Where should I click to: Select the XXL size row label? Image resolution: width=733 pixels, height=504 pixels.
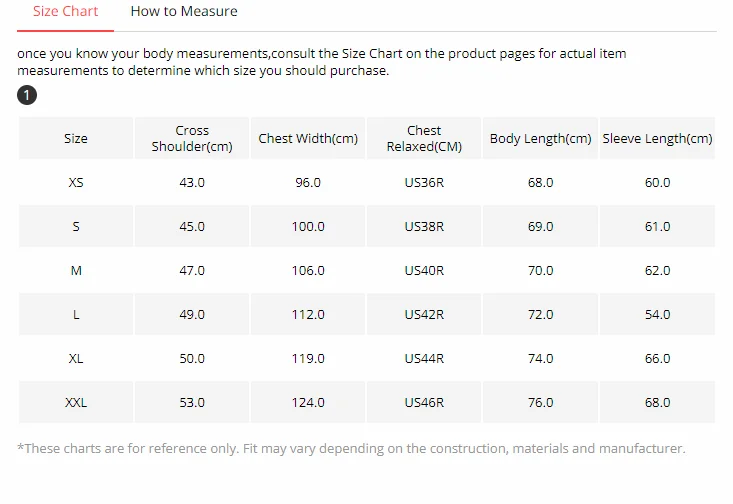click(76, 403)
